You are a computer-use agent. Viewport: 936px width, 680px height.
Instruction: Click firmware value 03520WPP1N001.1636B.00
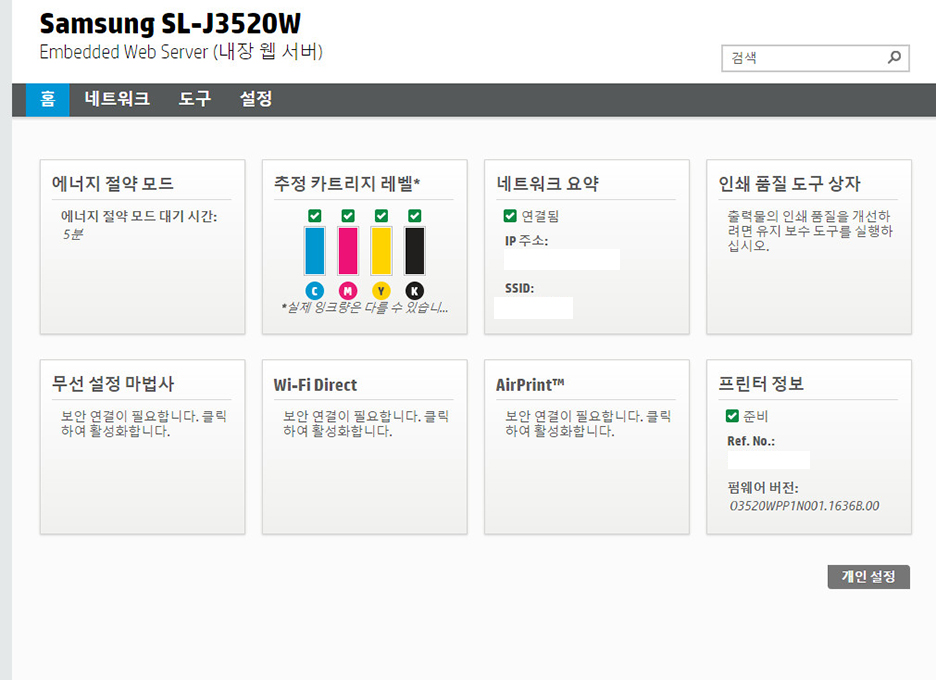pyautogui.click(x=804, y=506)
